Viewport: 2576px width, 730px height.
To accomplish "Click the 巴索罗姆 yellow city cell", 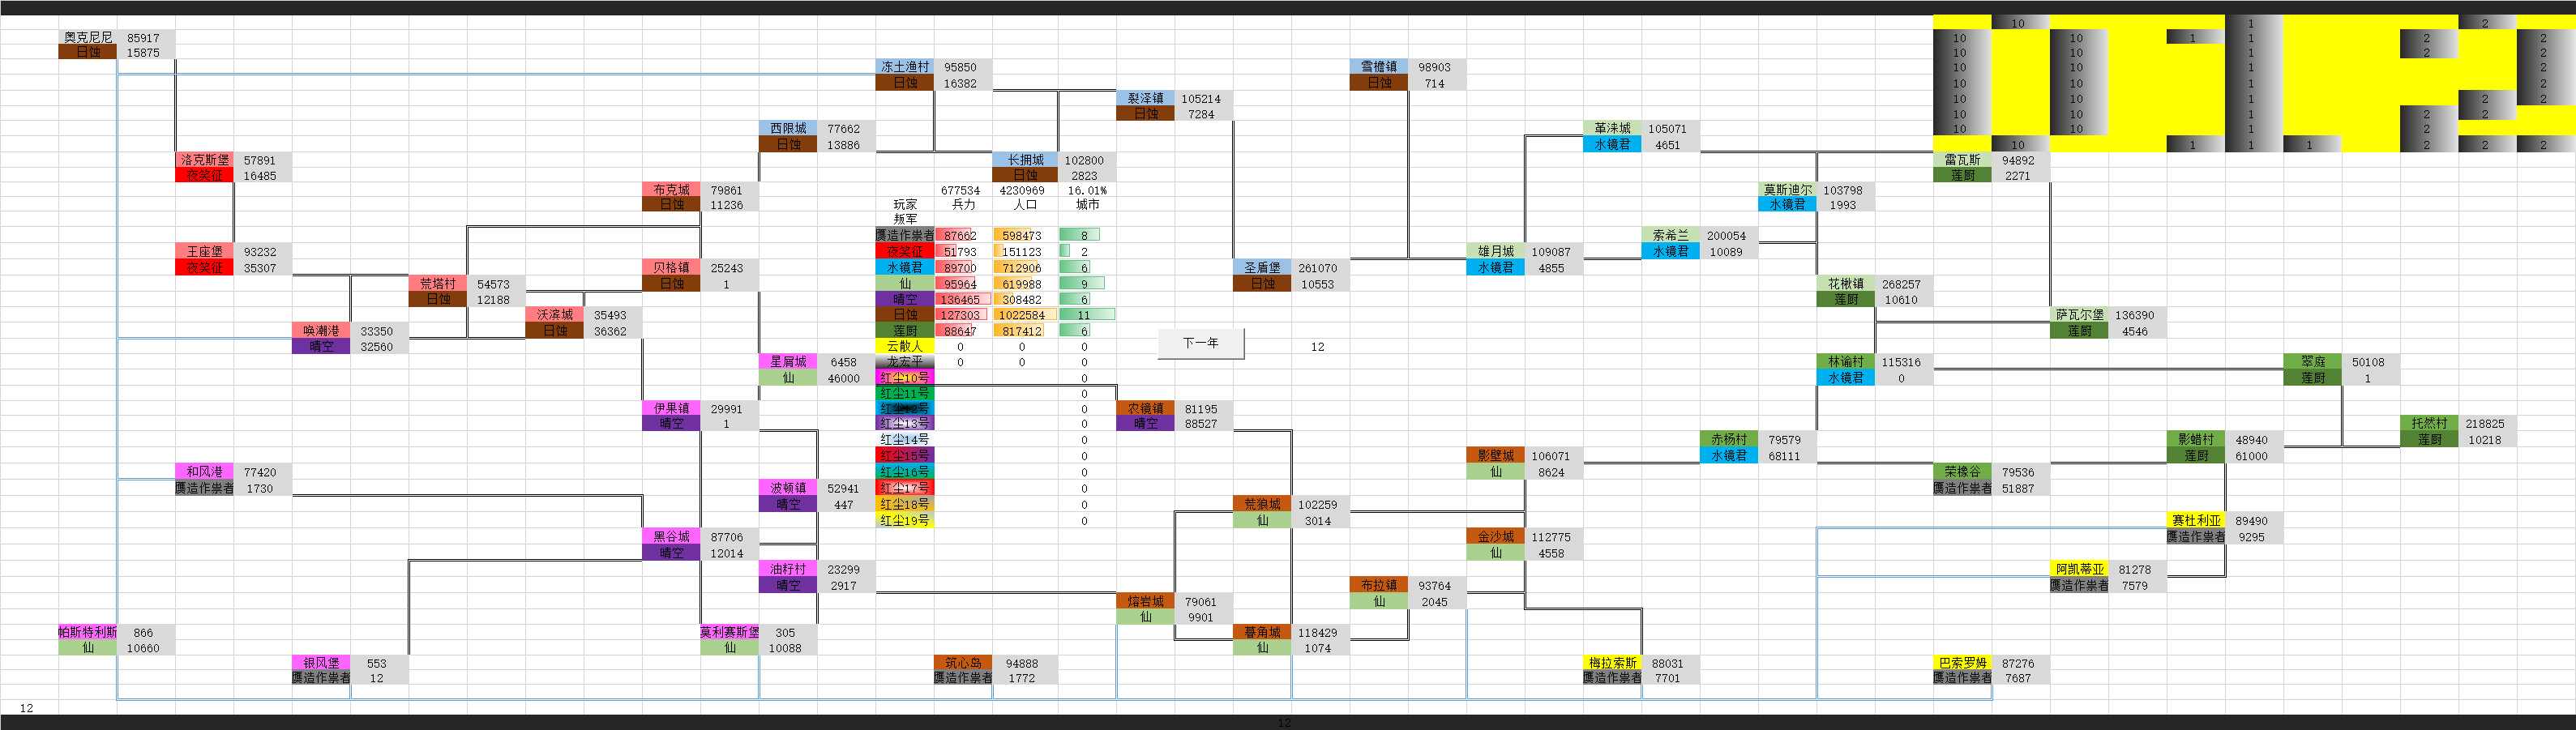I will (1962, 663).
